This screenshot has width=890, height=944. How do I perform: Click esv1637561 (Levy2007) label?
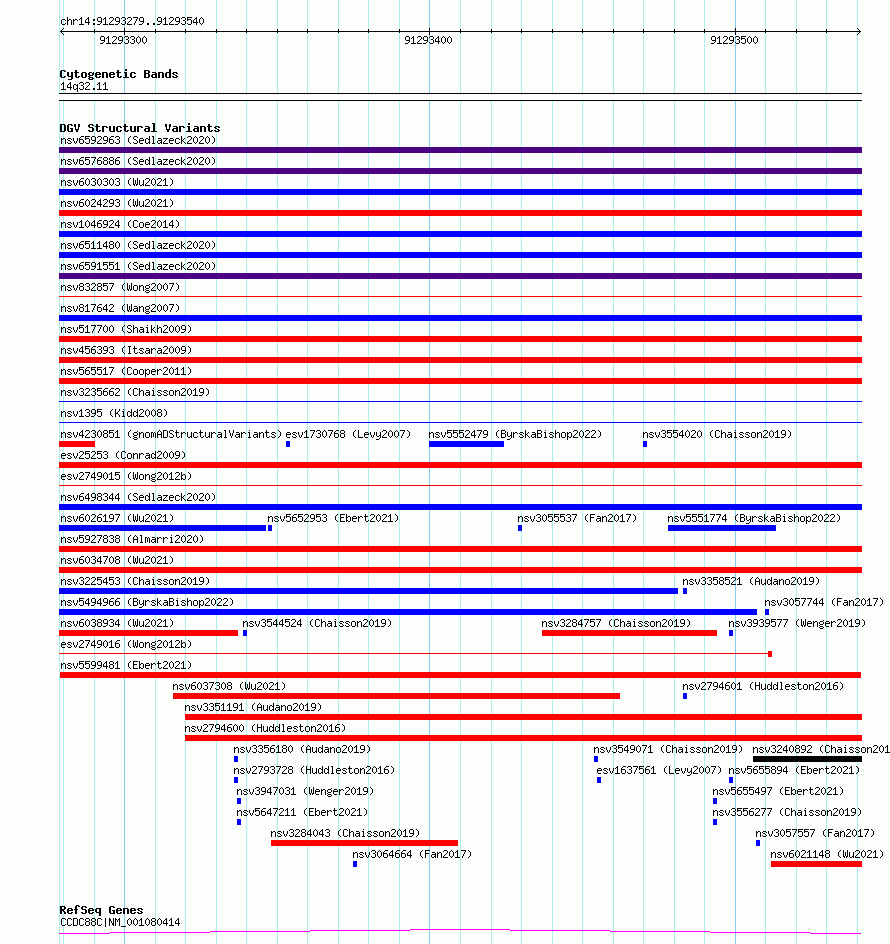point(659,771)
